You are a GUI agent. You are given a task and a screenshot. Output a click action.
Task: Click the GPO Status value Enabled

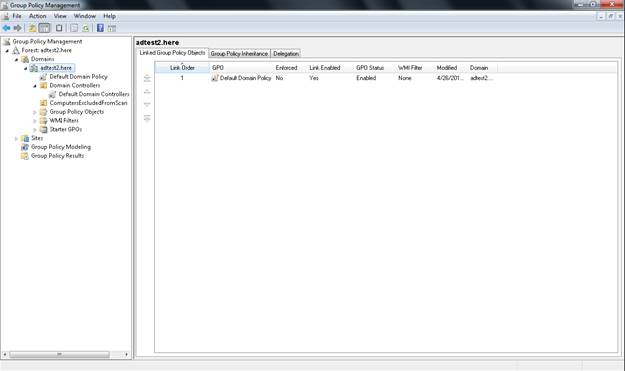pyautogui.click(x=366, y=78)
